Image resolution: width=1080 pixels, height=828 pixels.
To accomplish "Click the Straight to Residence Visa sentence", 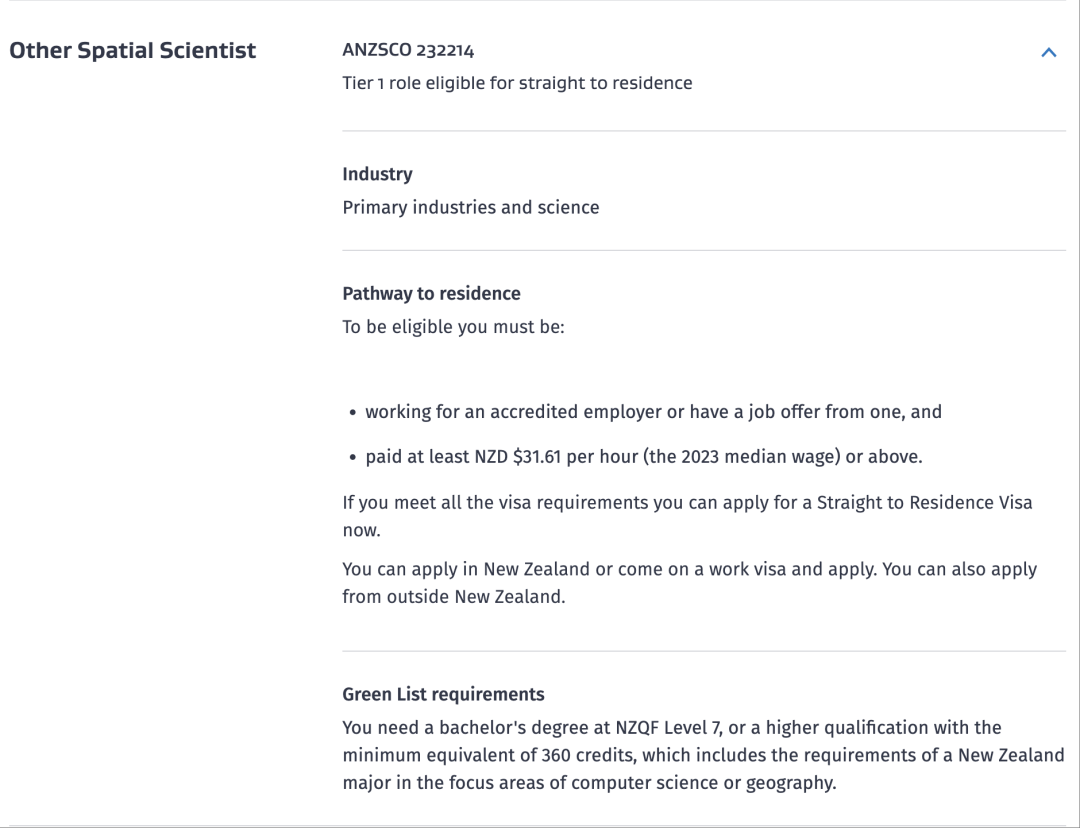I will click(x=687, y=503).
